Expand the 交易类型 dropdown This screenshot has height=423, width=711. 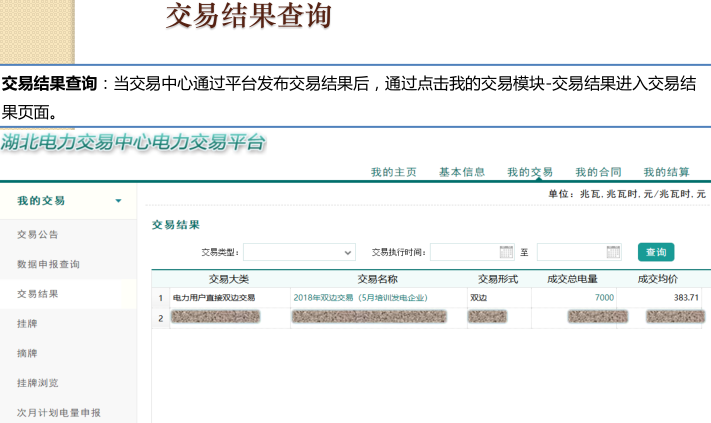348,252
